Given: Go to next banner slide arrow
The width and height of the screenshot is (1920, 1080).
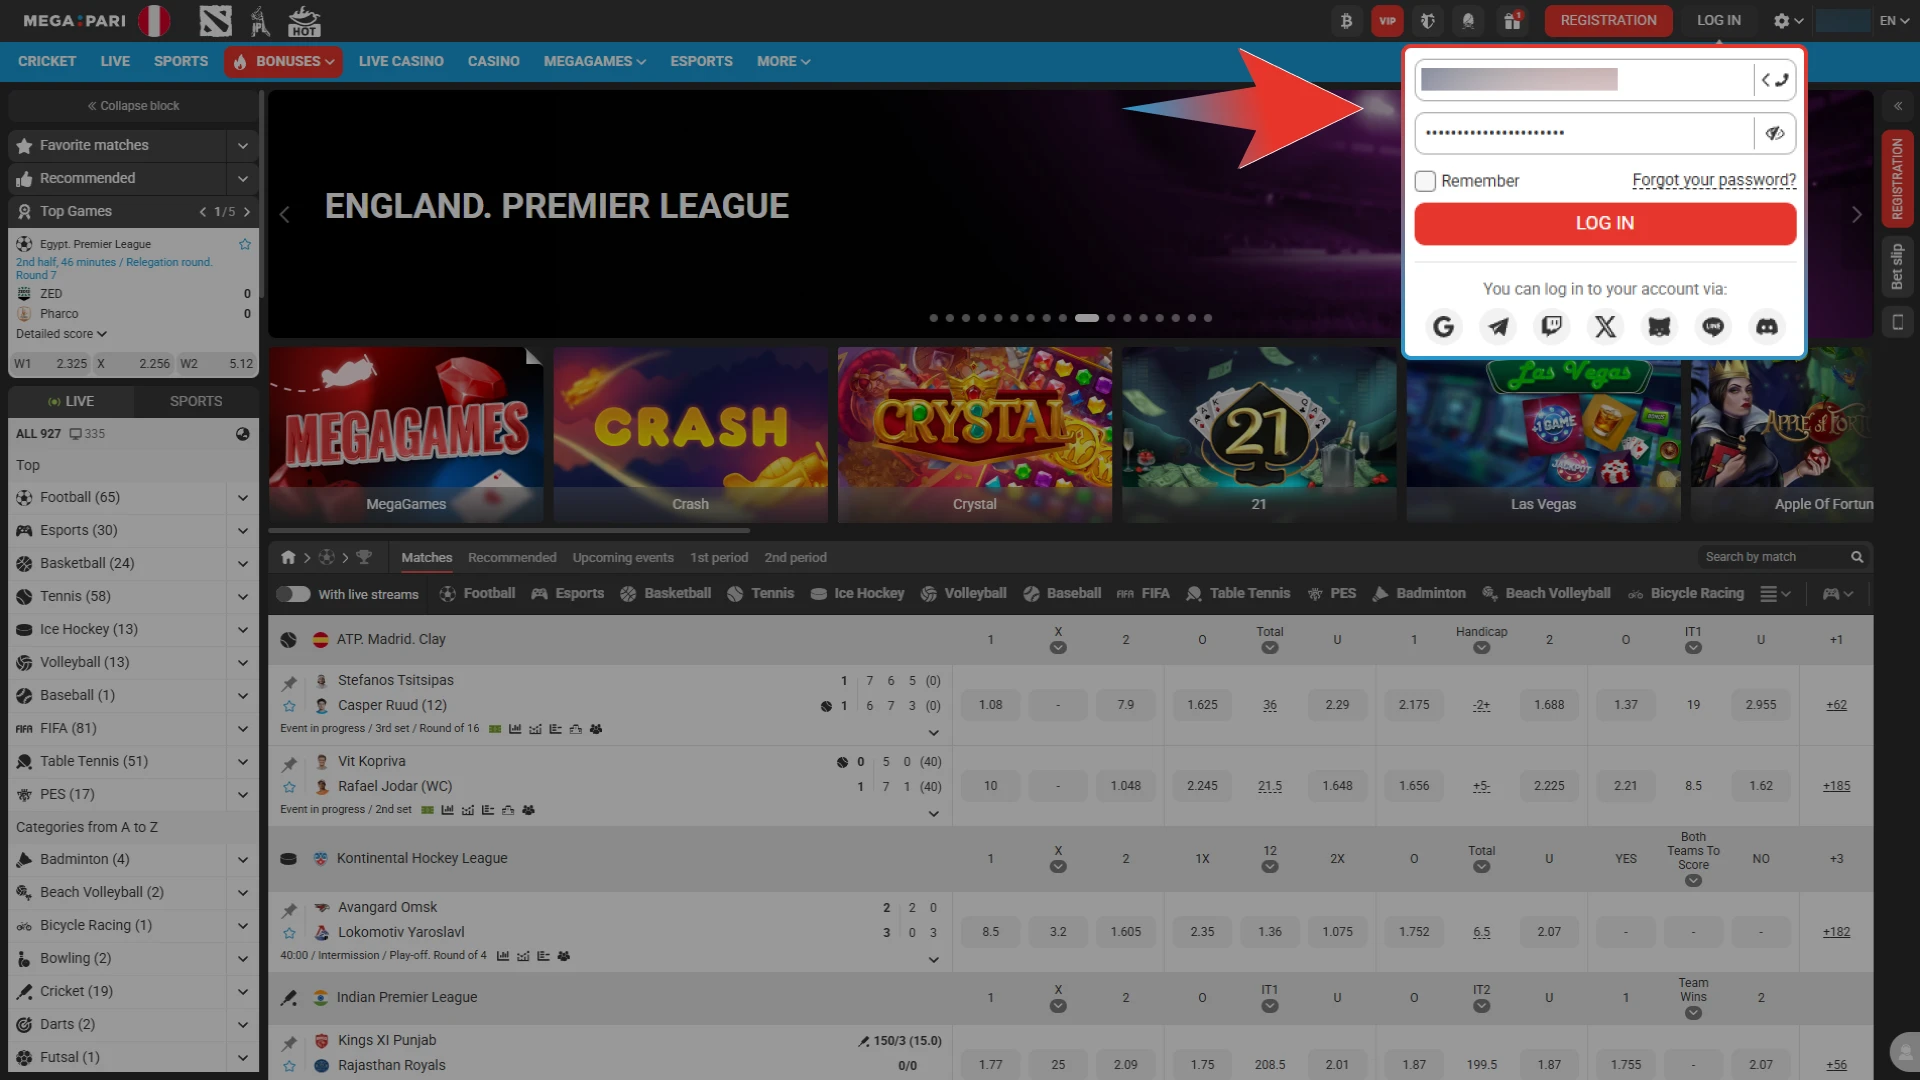Looking at the screenshot, I should coord(1857,214).
